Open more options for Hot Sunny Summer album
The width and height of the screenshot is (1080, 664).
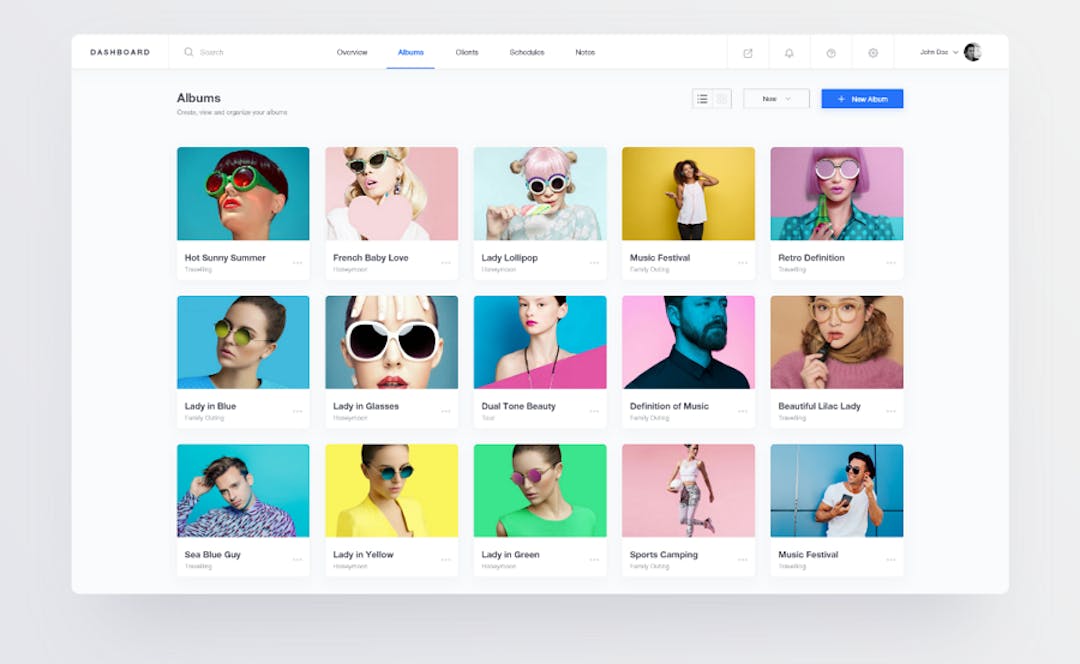click(297, 262)
